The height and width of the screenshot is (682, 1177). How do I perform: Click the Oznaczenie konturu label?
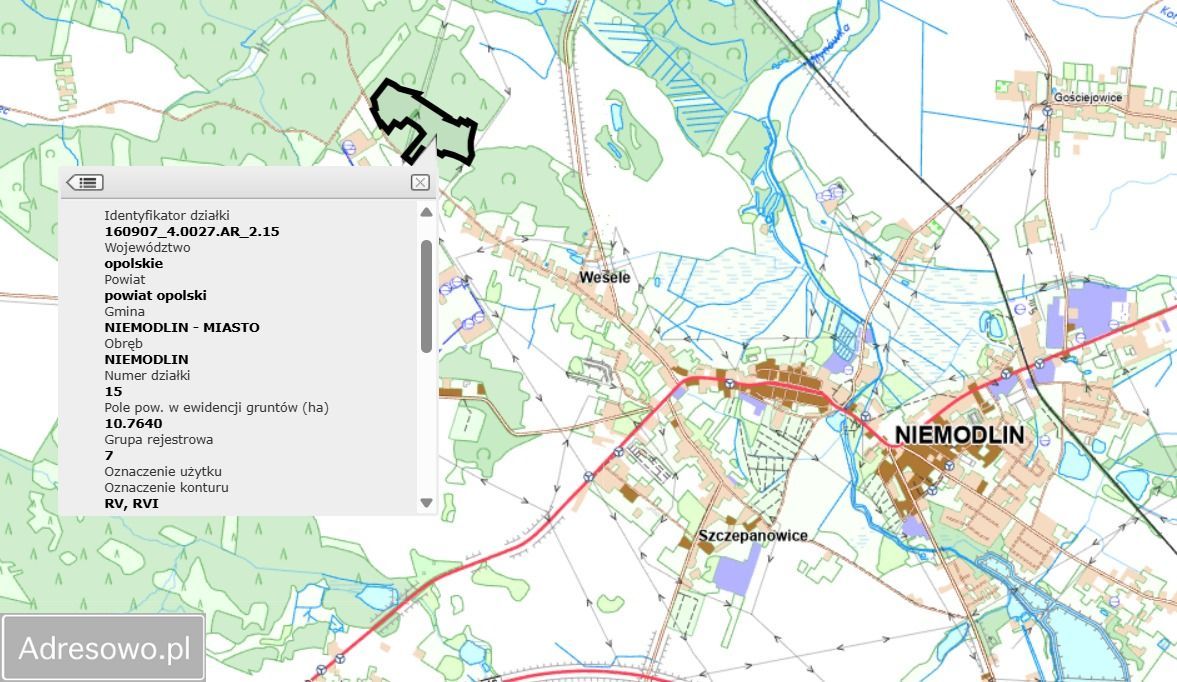(167, 488)
